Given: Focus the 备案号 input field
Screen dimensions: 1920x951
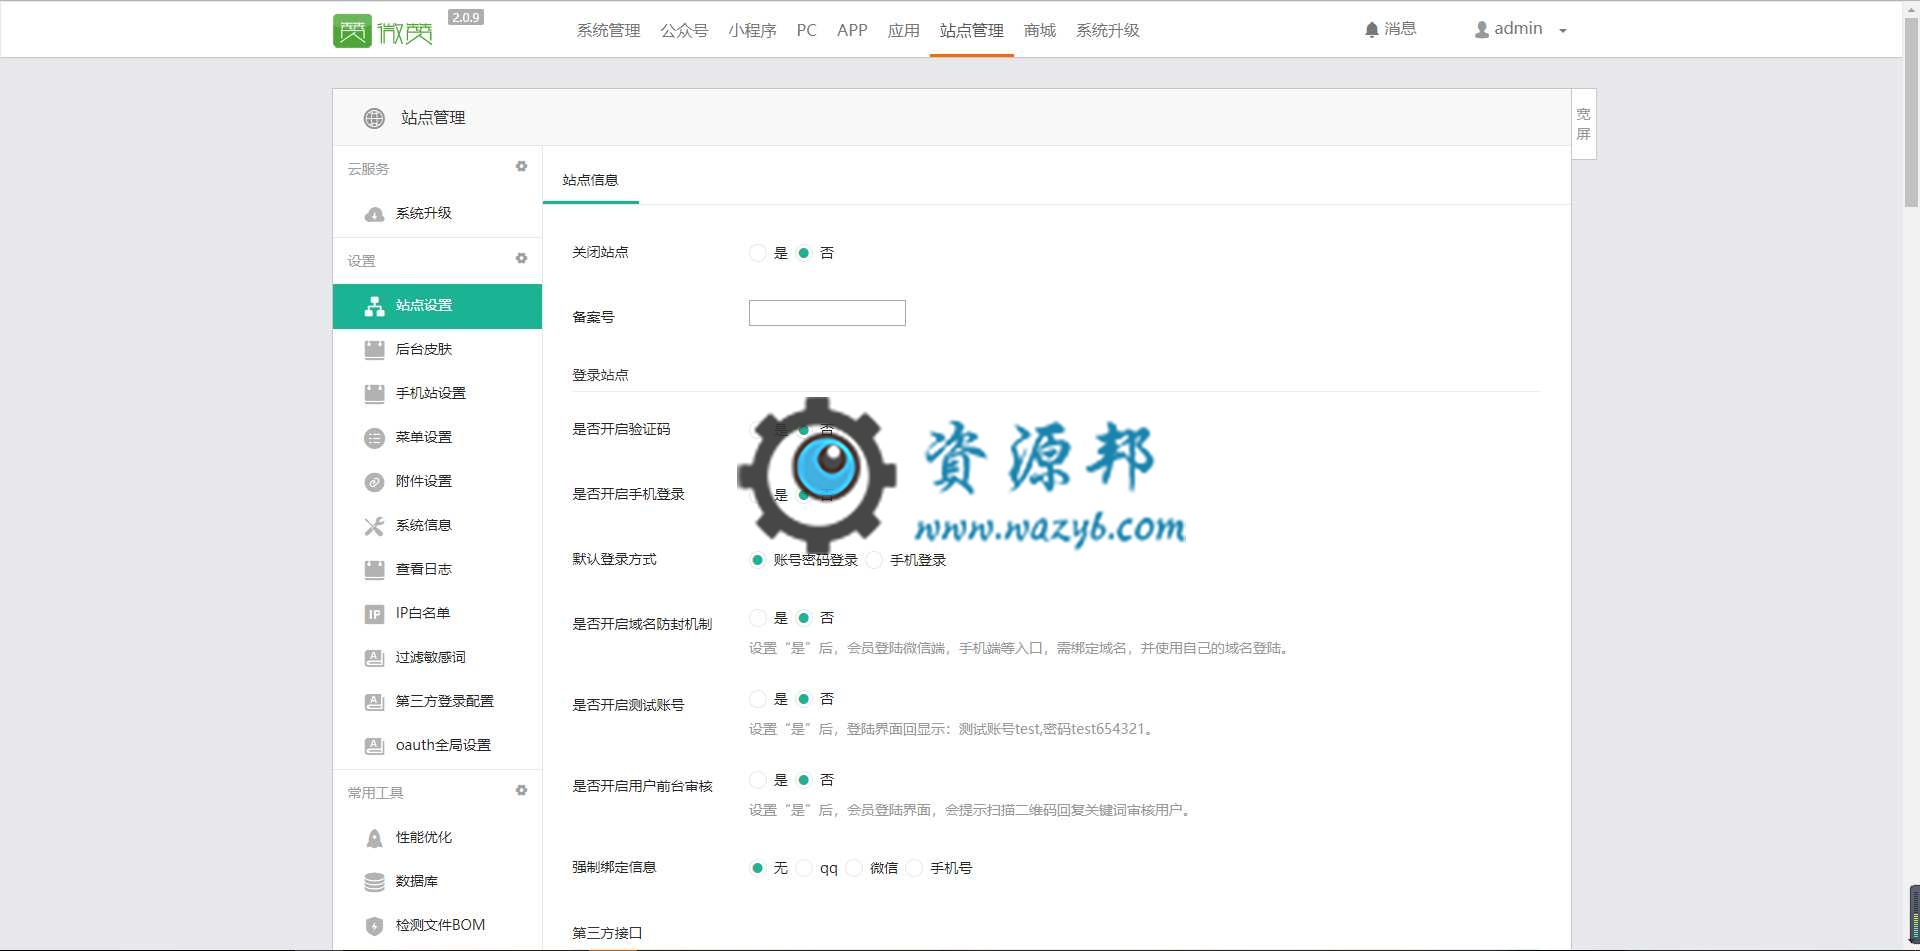Looking at the screenshot, I should point(827,313).
